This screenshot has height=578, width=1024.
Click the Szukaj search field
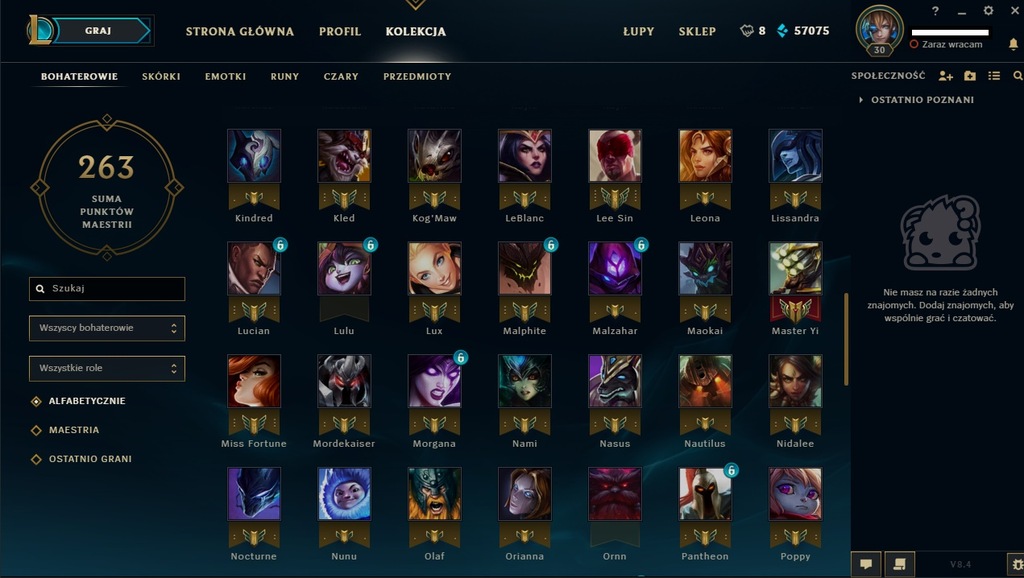point(107,289)
